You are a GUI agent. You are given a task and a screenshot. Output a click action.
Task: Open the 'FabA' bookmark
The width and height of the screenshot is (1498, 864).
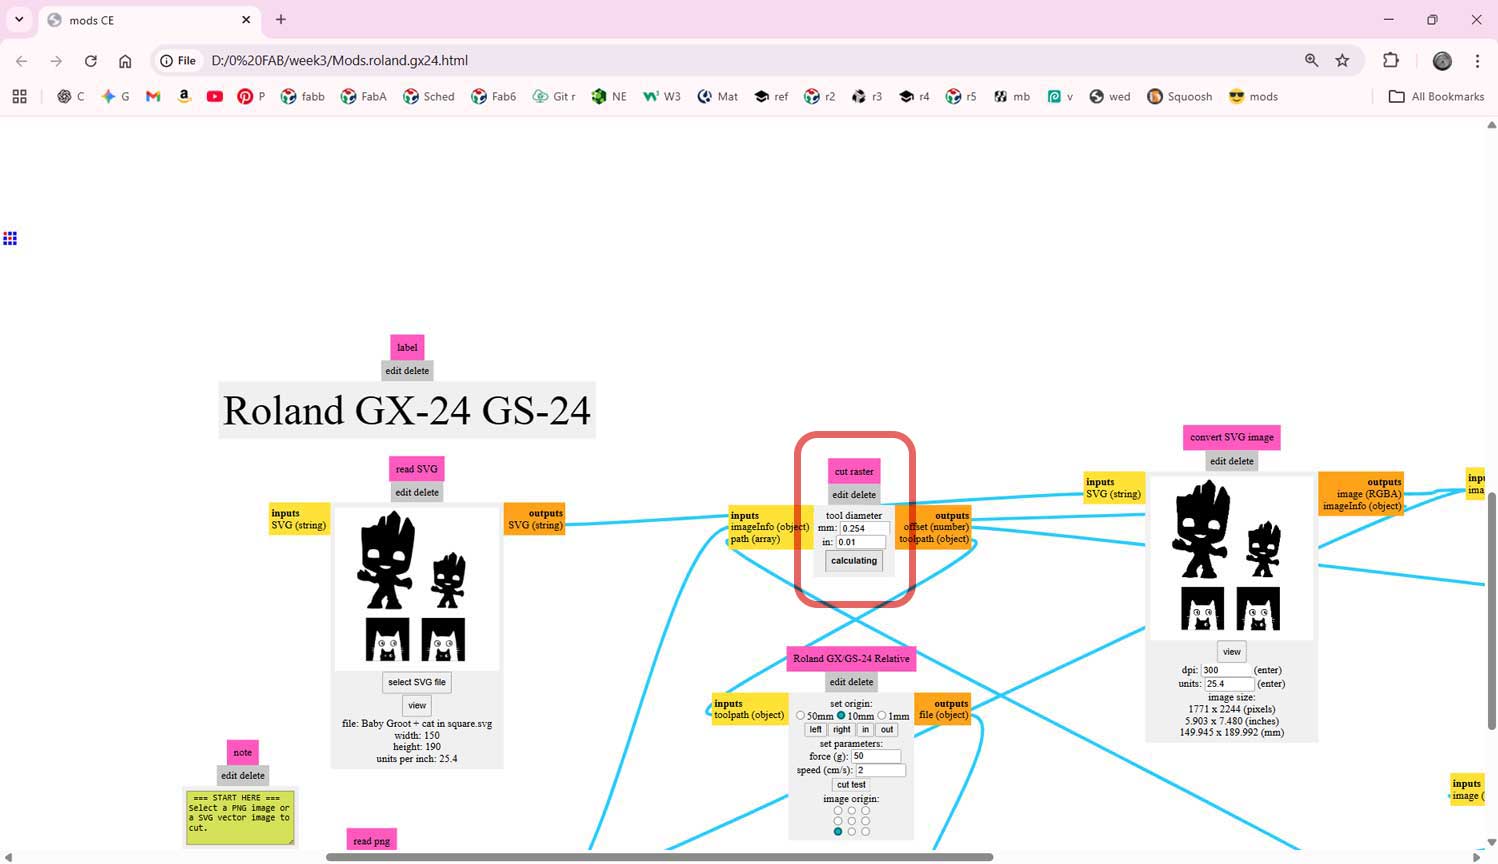pos(364,97)
